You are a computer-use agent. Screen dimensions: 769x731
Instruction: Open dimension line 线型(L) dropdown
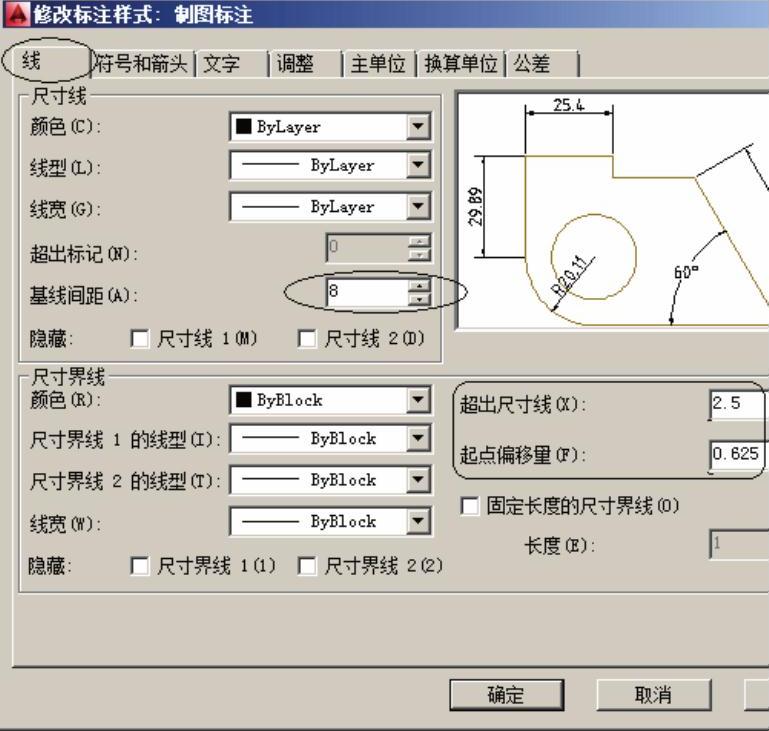[x=419, y=166]
